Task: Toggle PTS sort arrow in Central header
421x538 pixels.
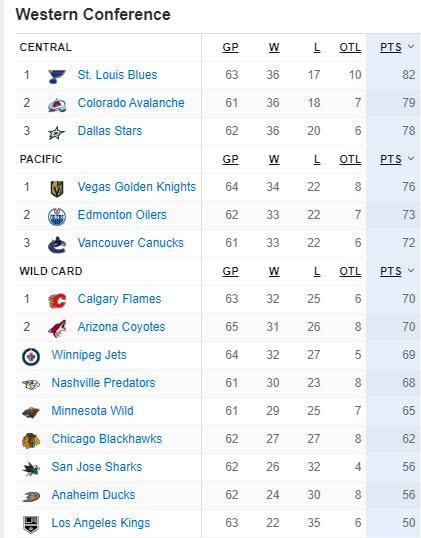Action: 411,47
